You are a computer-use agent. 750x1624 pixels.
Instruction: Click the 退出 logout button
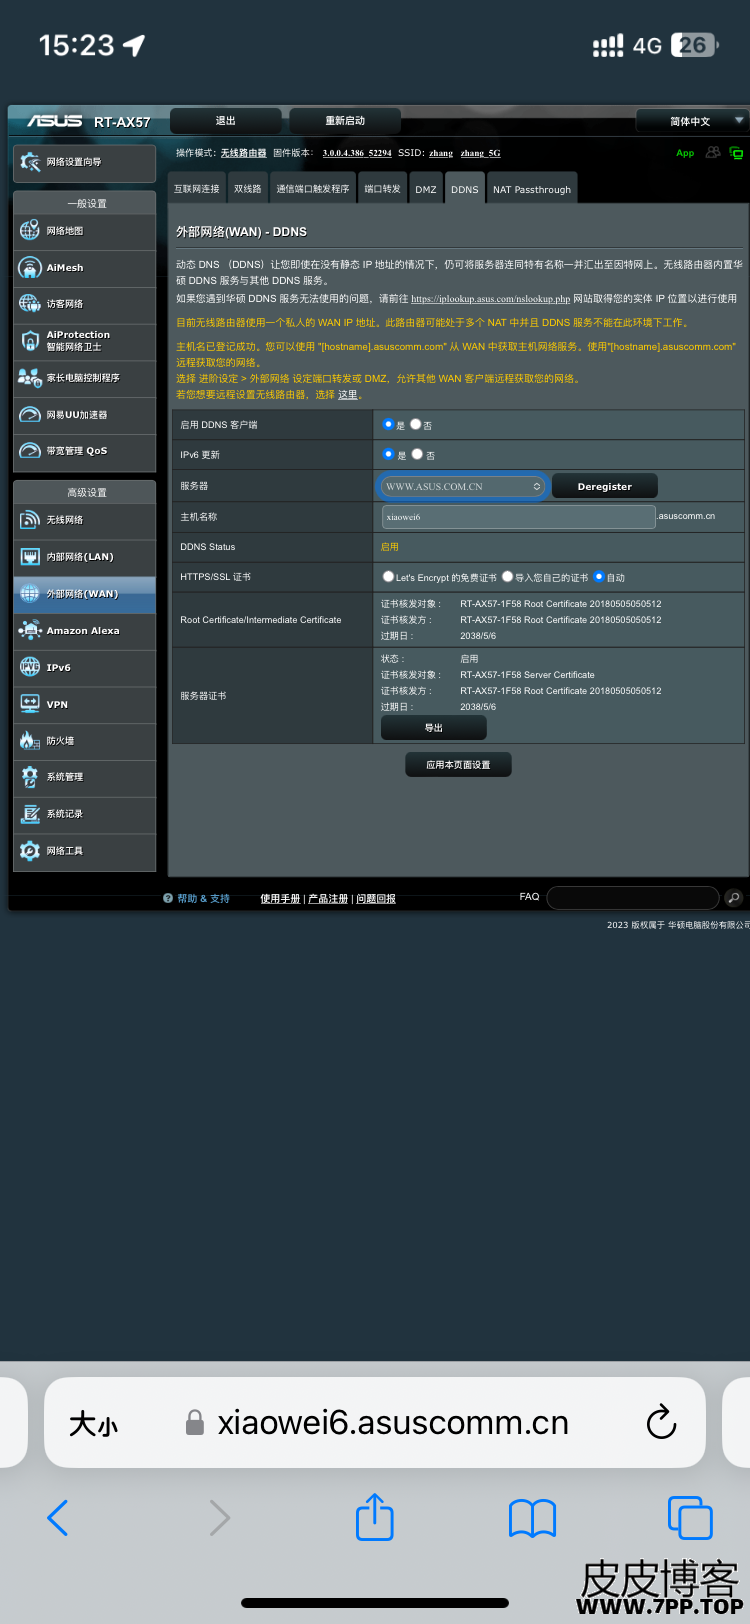226,121
